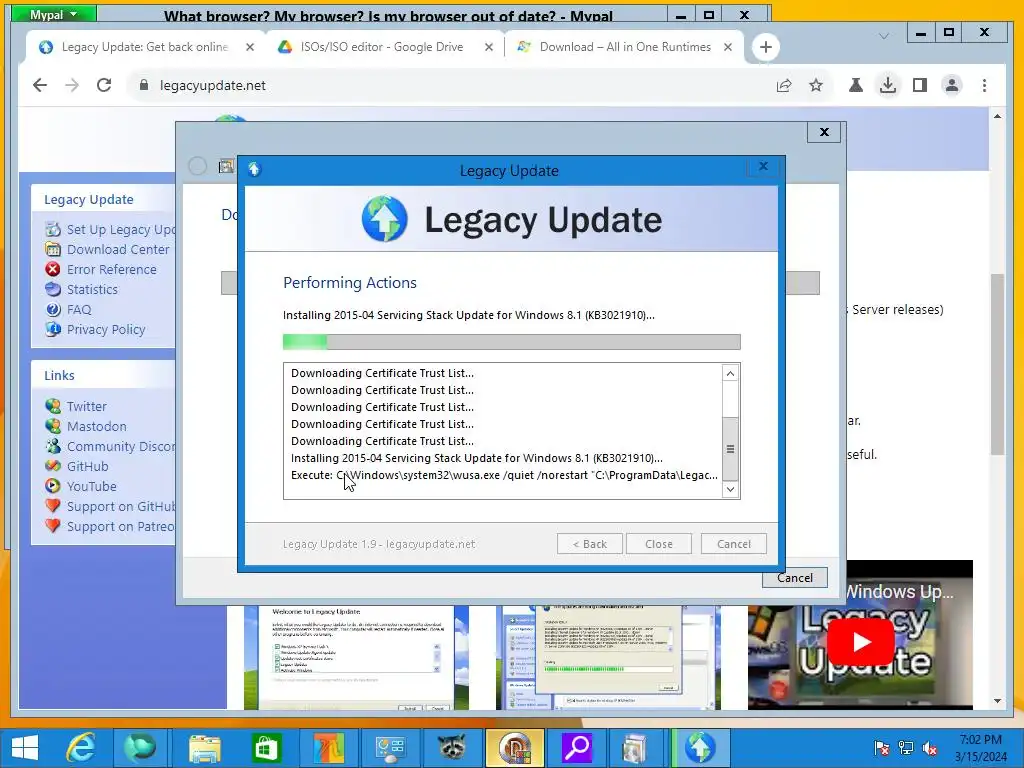Click the network tray icon
The height and width of the screenshot is (768, 1024).
pos(906,748)
